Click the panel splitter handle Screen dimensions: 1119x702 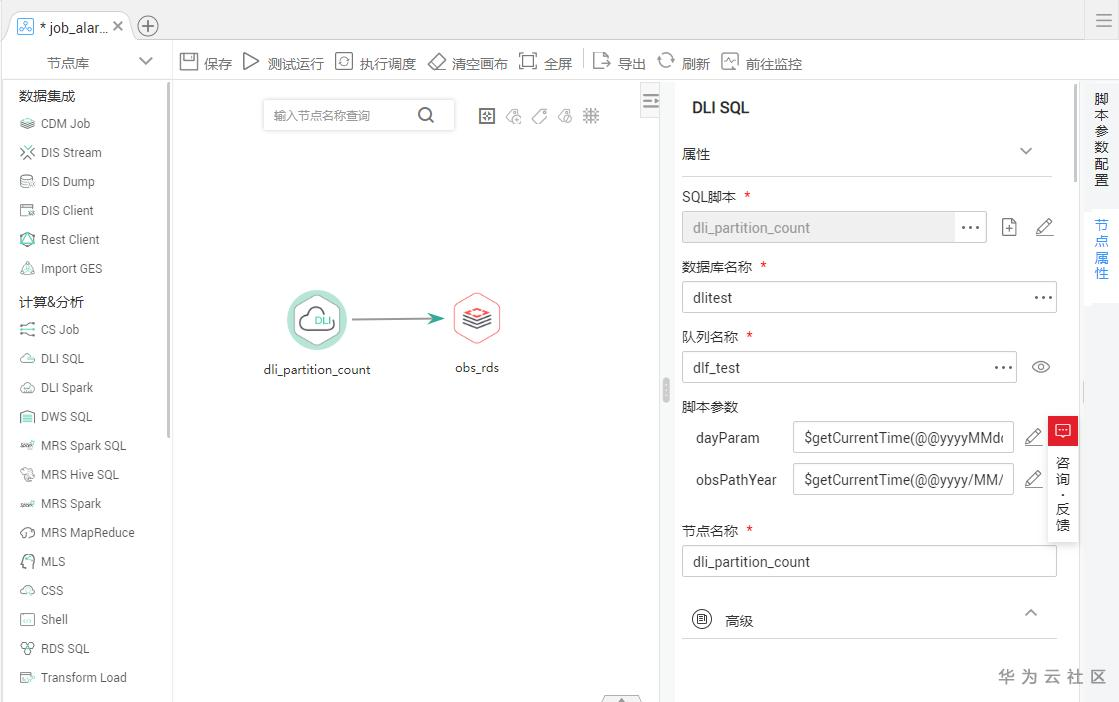click(x=666, y=390)
